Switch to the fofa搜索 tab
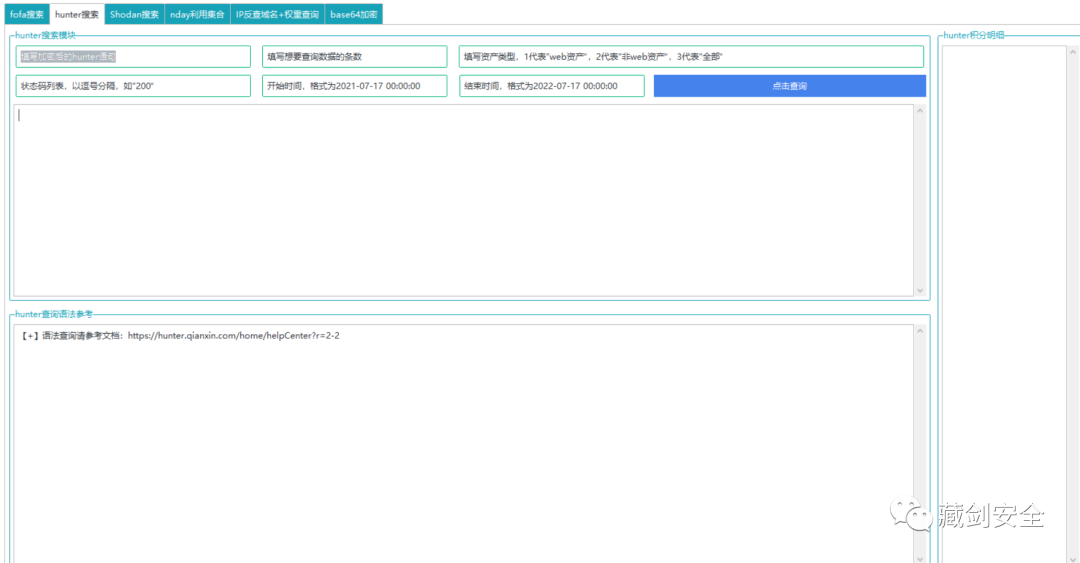1080x563 pixels. point(27,14)
